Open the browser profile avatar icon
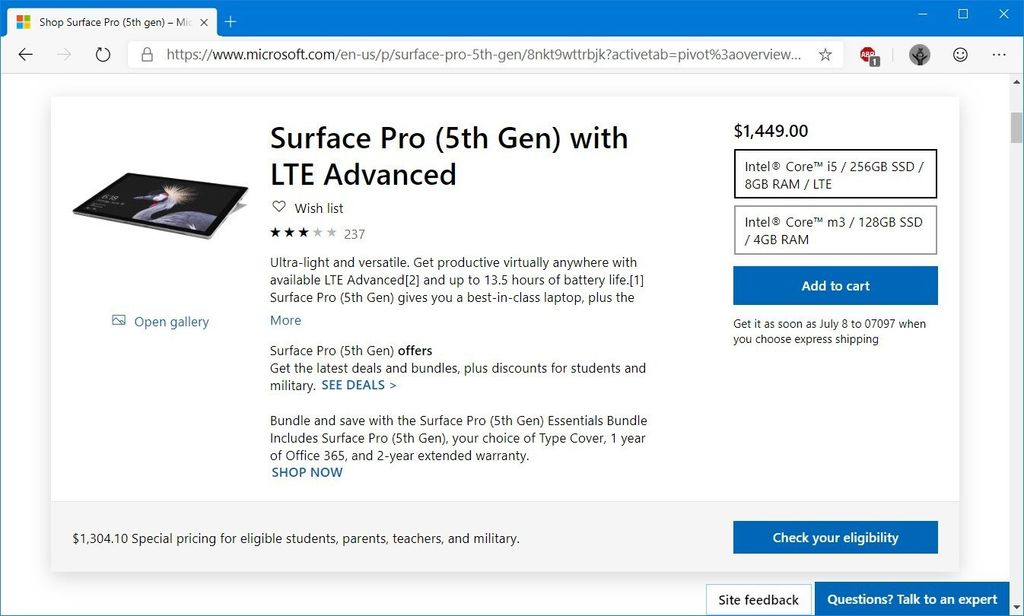Screen dimensions: 1024x616 coord(919,55)
